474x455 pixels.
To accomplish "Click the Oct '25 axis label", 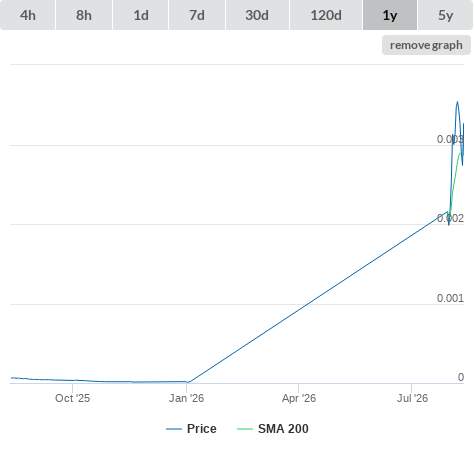I will click(72, 398).
